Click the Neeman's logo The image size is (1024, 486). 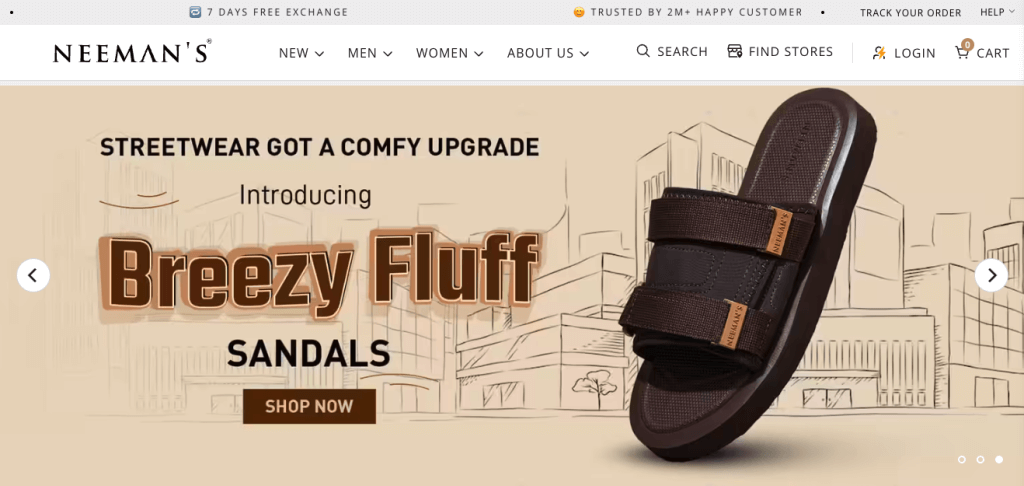click(132, 52)
